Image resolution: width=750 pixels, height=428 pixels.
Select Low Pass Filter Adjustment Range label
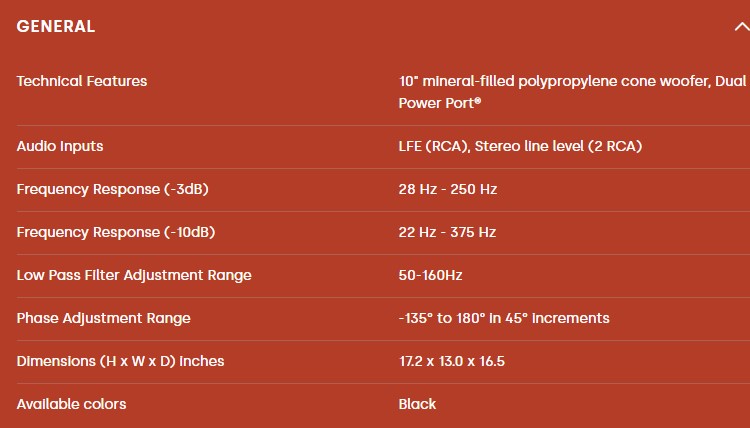pyautogui.click(x=134, y=275)
